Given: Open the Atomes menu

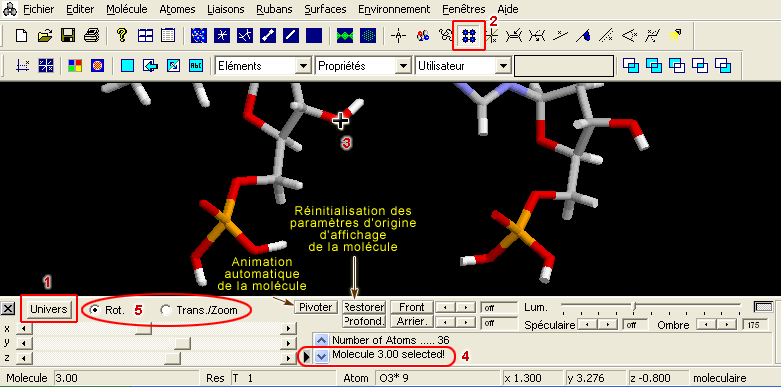Looking at the screenshot, I should [177, 9].
